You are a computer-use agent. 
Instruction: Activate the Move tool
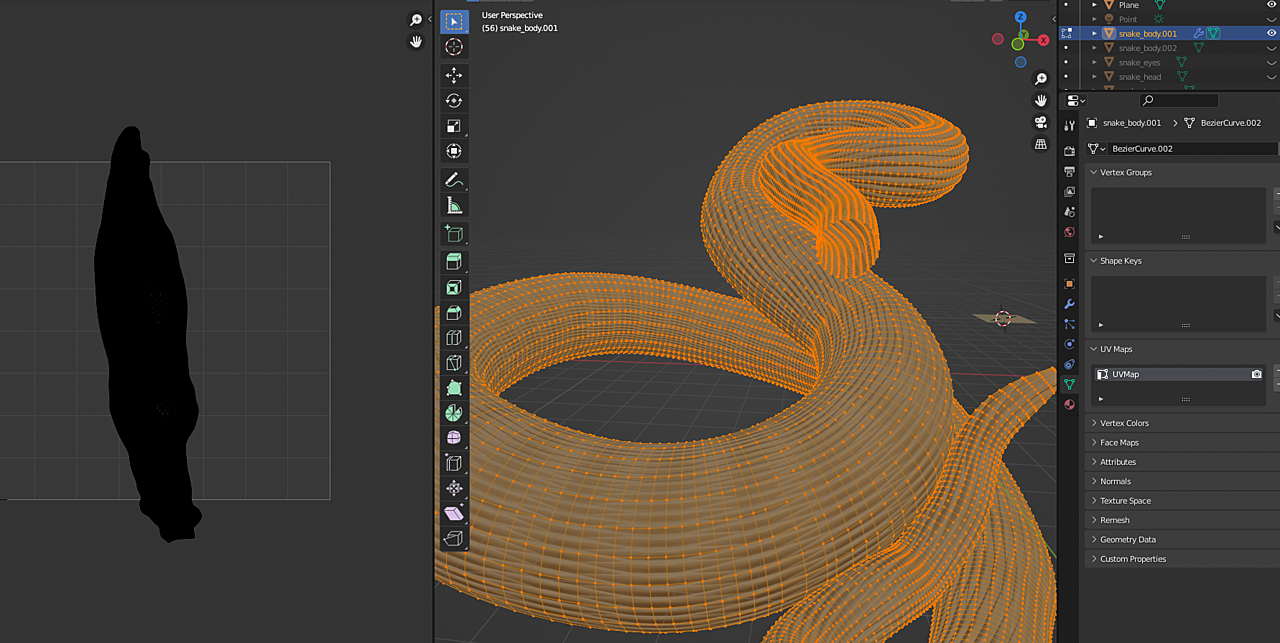(x=454, y=75)
